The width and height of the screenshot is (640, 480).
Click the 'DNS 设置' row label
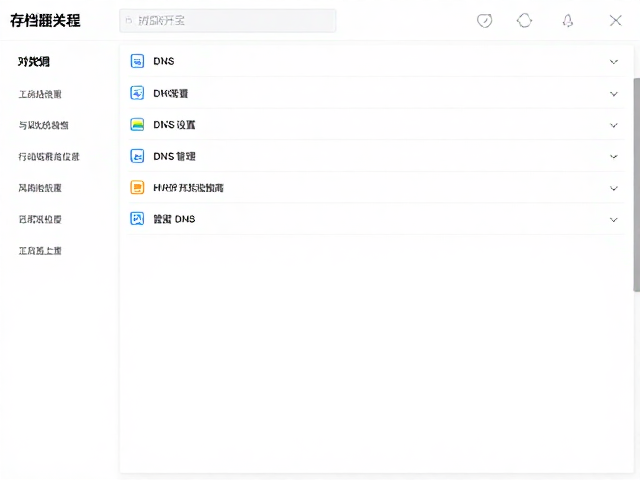(174, 125)
